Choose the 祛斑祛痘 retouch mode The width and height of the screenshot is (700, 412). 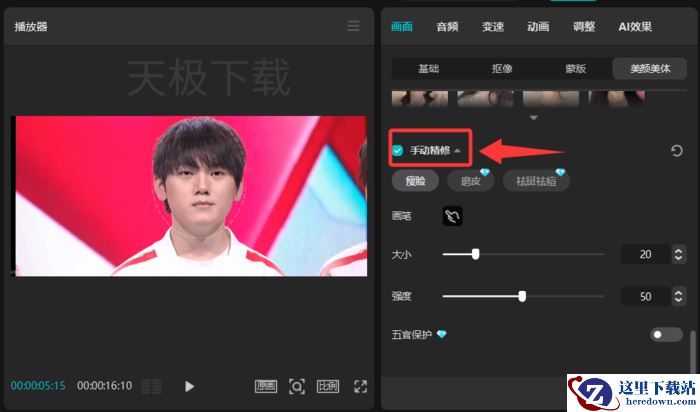click(x=536, y=181)
